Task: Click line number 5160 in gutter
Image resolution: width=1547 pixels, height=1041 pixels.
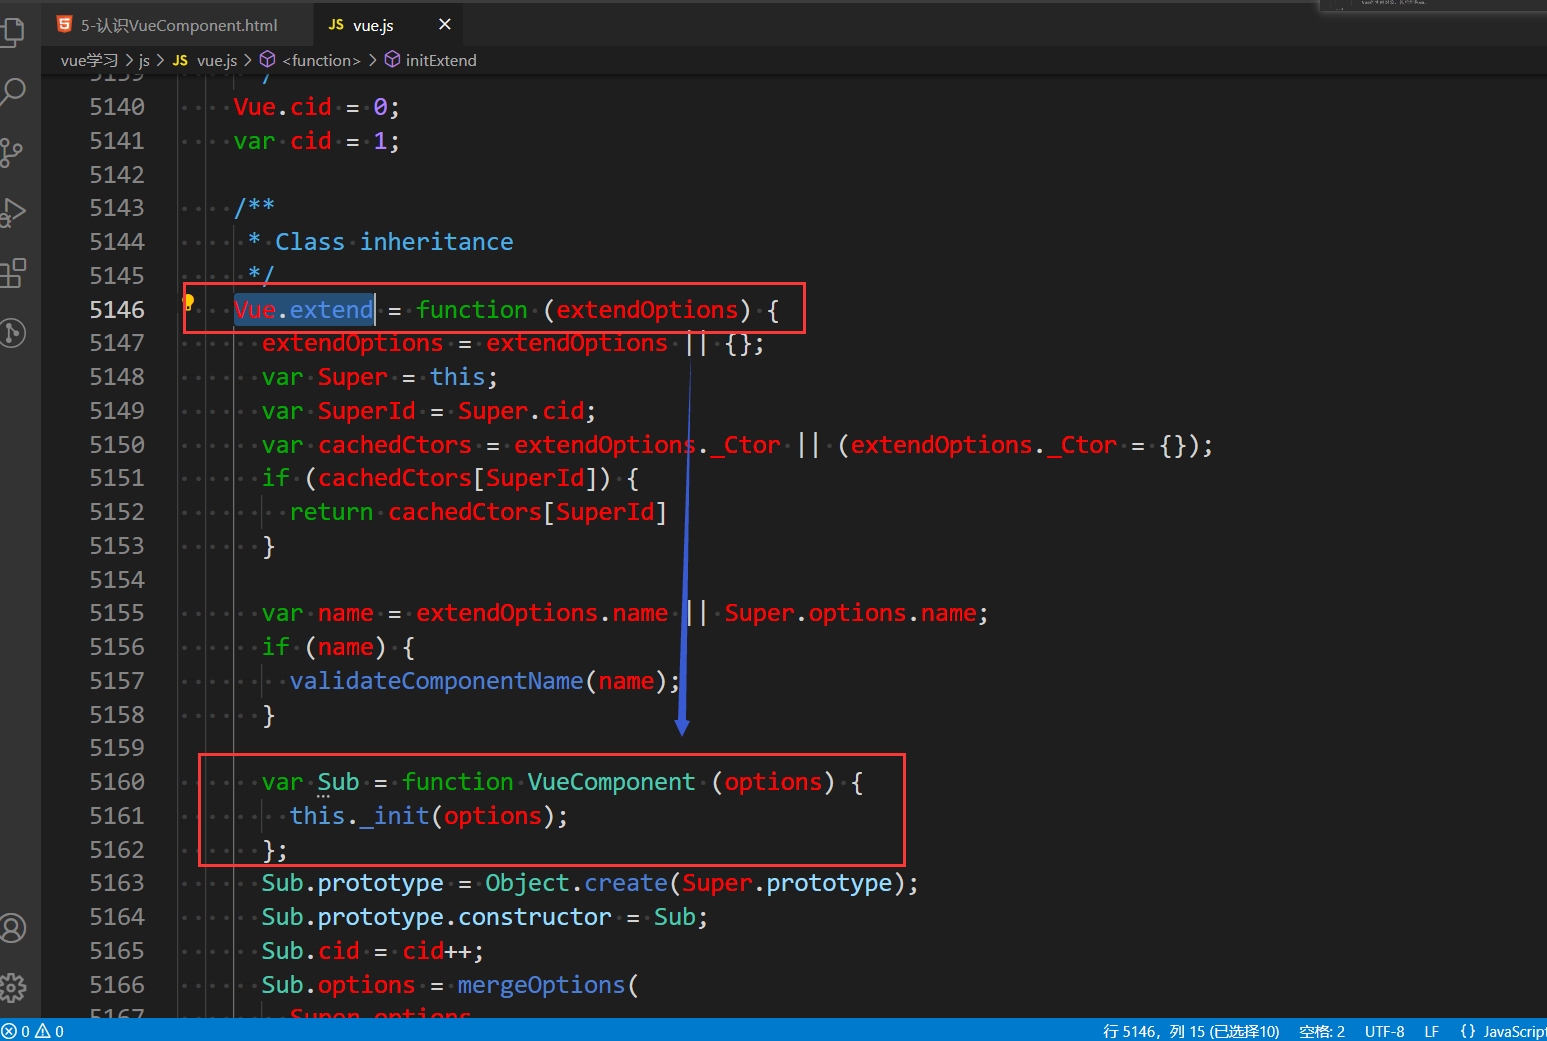Action: pos(117,782)
